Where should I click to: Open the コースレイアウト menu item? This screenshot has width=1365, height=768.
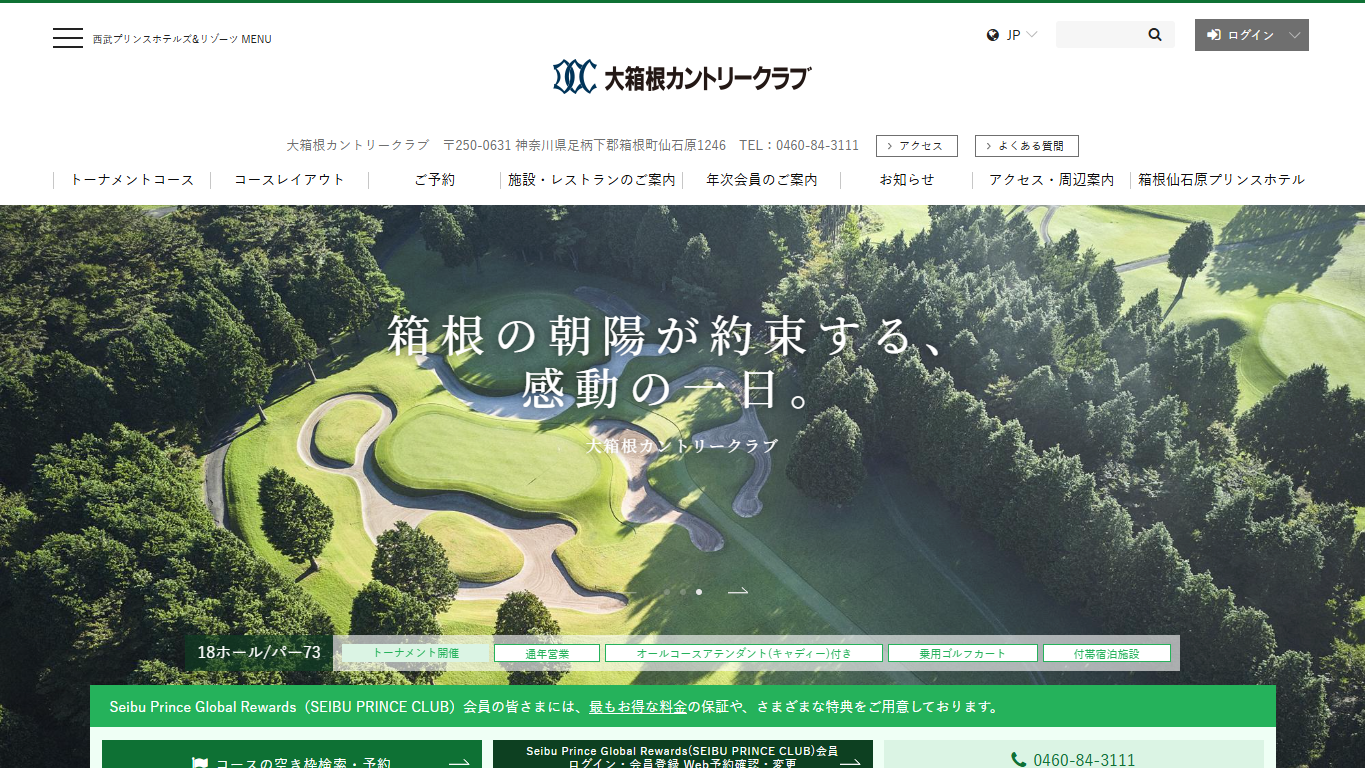289,180
